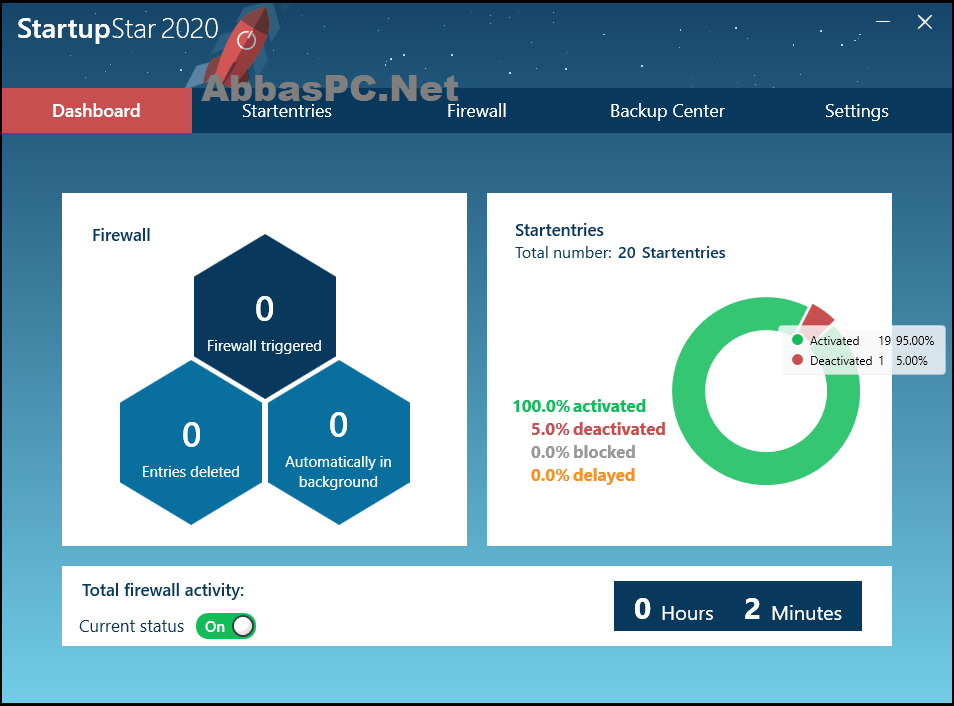The image size is (954, 706).
Task: Turn off the firewall Current status switch
Action: coord(226,626)
